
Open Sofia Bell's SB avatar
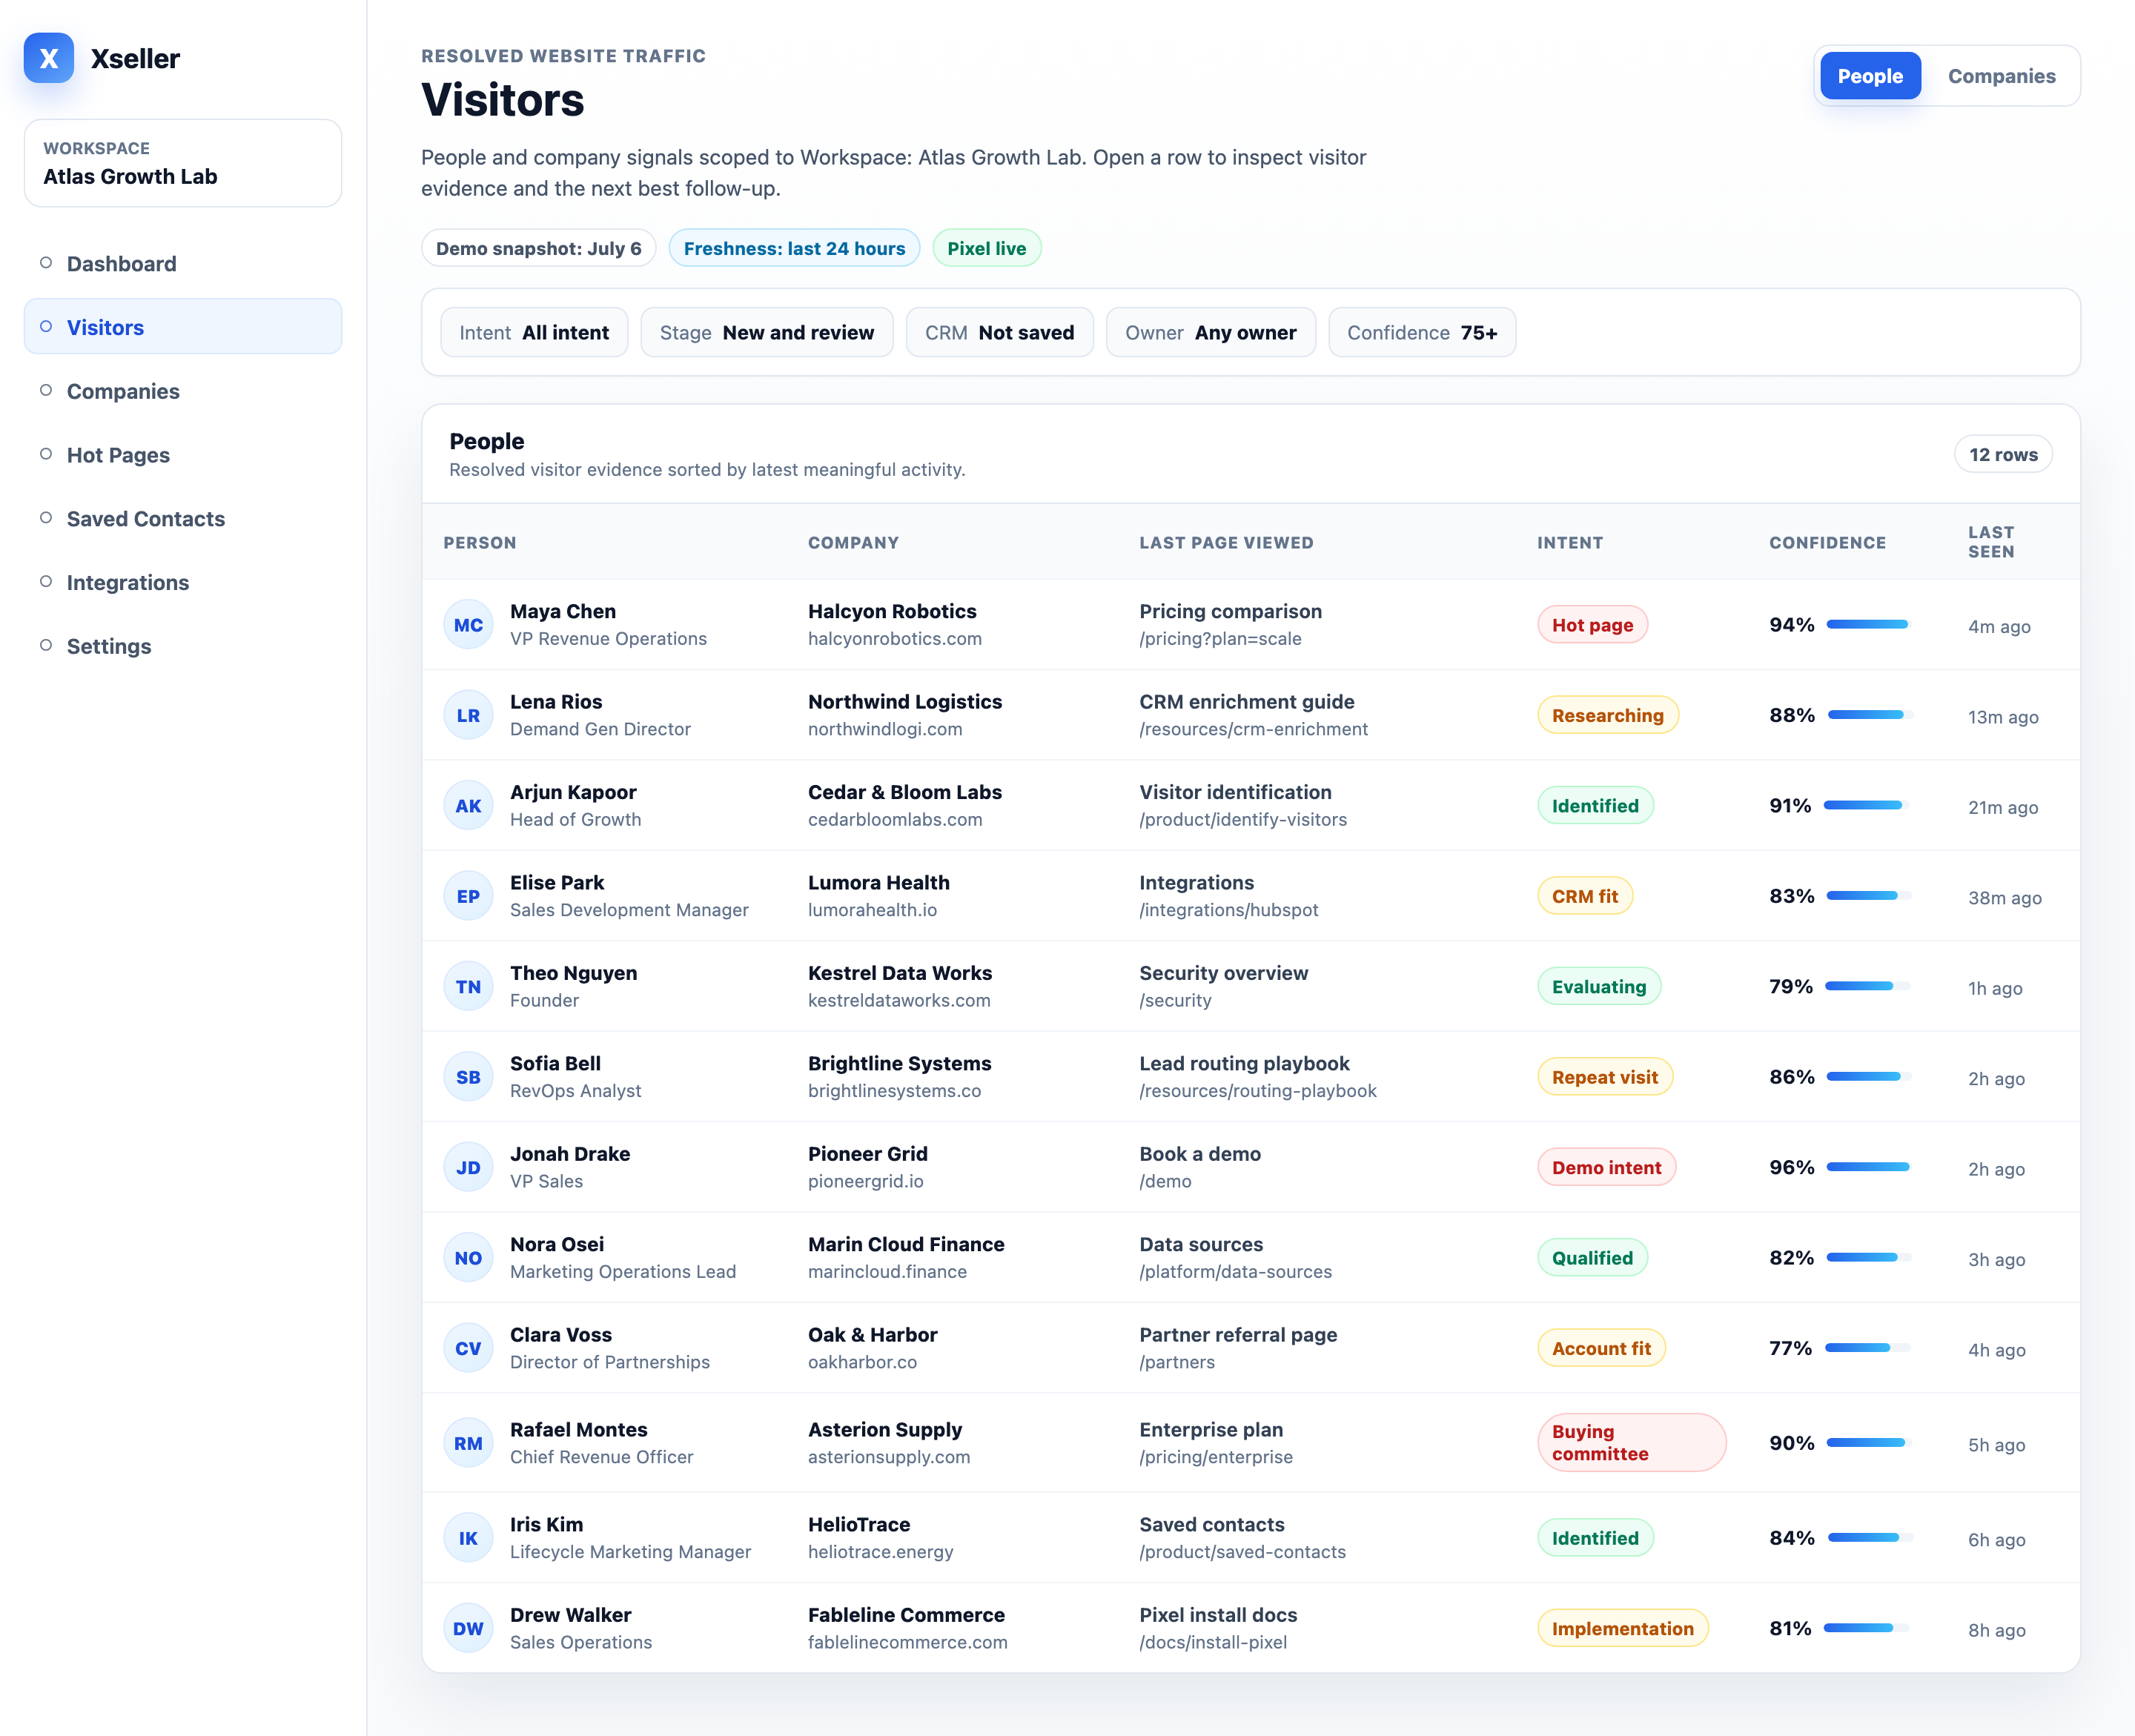click(468, 1077)
